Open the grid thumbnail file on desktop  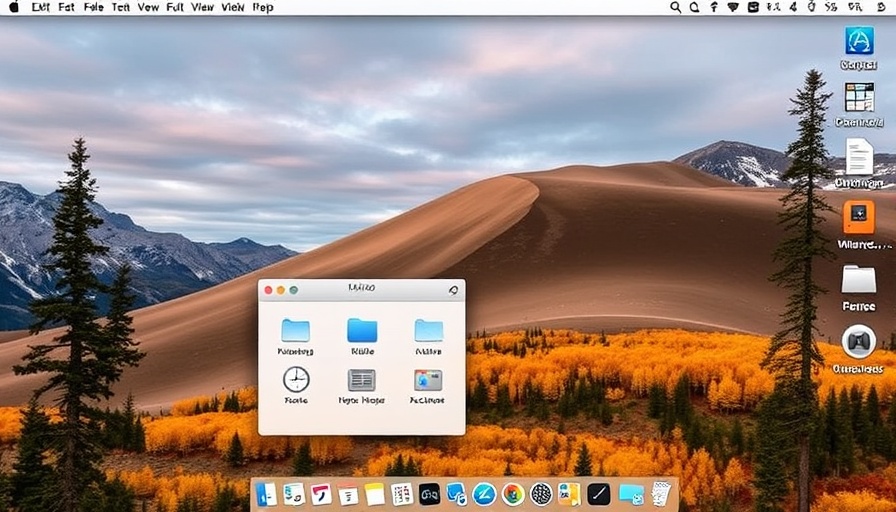(859, 97)
